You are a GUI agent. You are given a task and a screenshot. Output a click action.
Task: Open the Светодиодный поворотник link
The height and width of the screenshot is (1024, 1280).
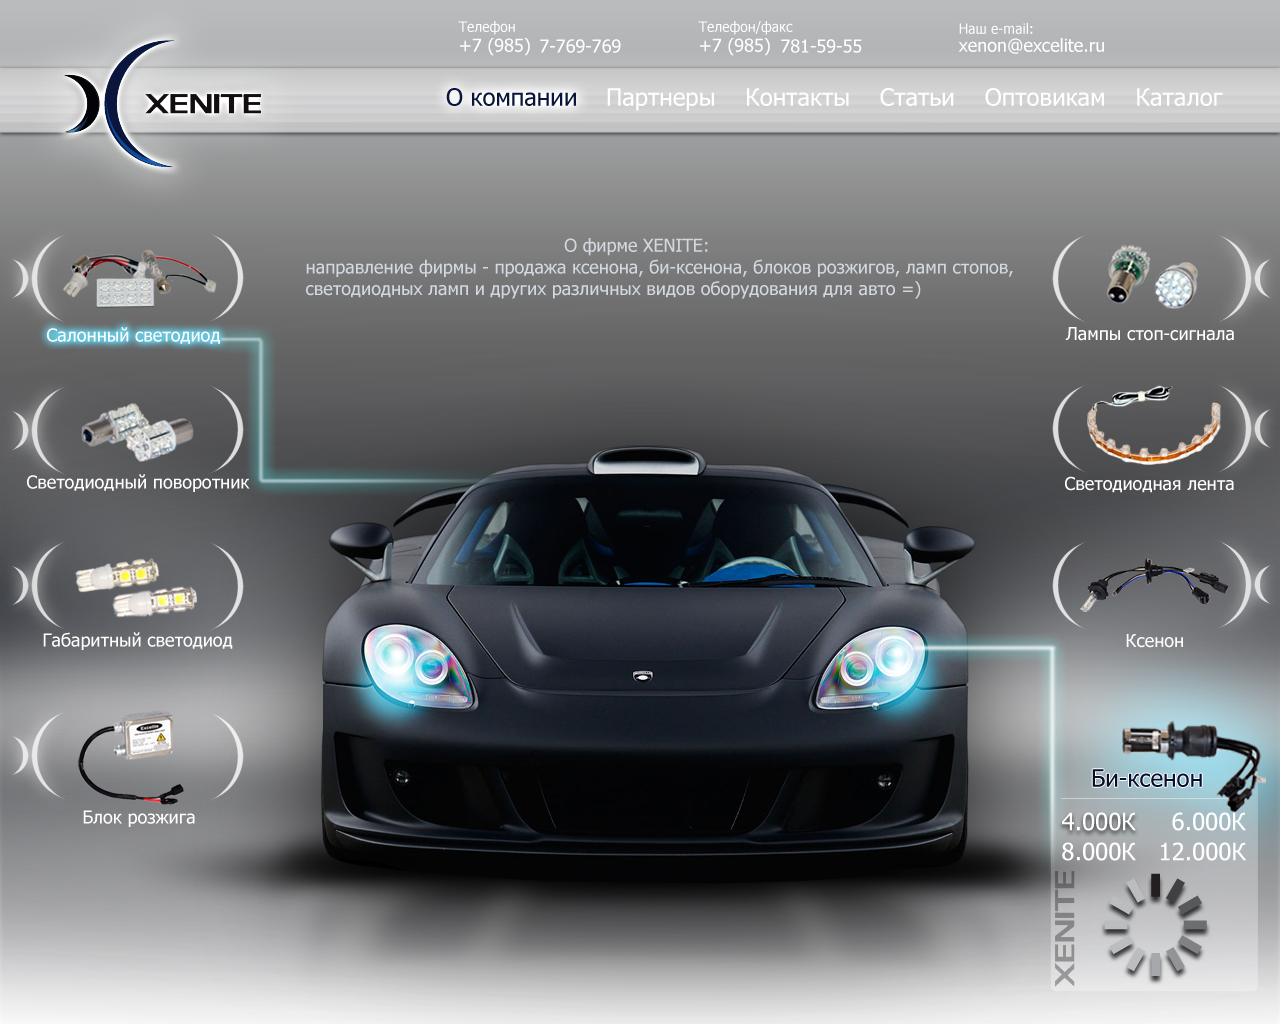click(x=138, y=482)
